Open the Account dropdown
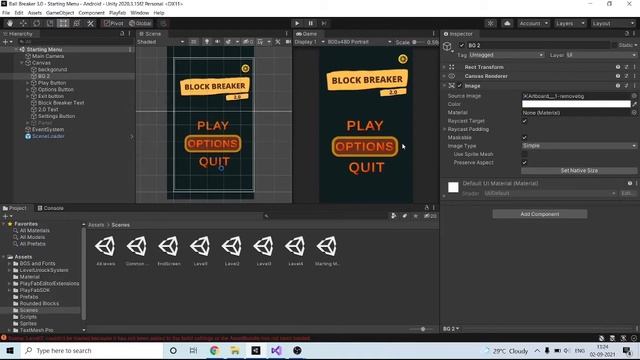Screen dimensions: 640x360 (533, 23)
